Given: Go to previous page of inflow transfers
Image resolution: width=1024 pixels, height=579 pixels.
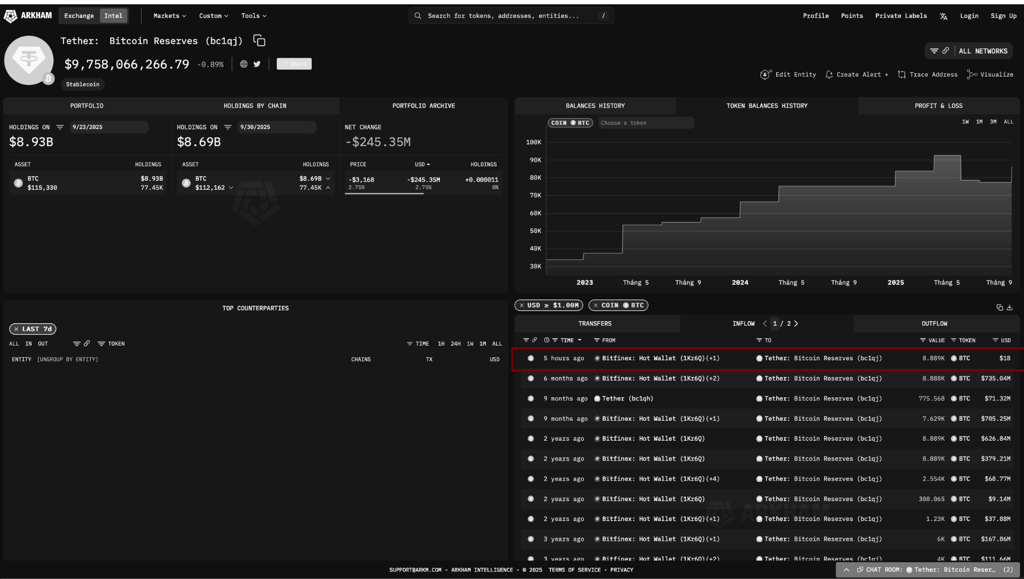Looking at the screenshot, I should tap(765, 324).
